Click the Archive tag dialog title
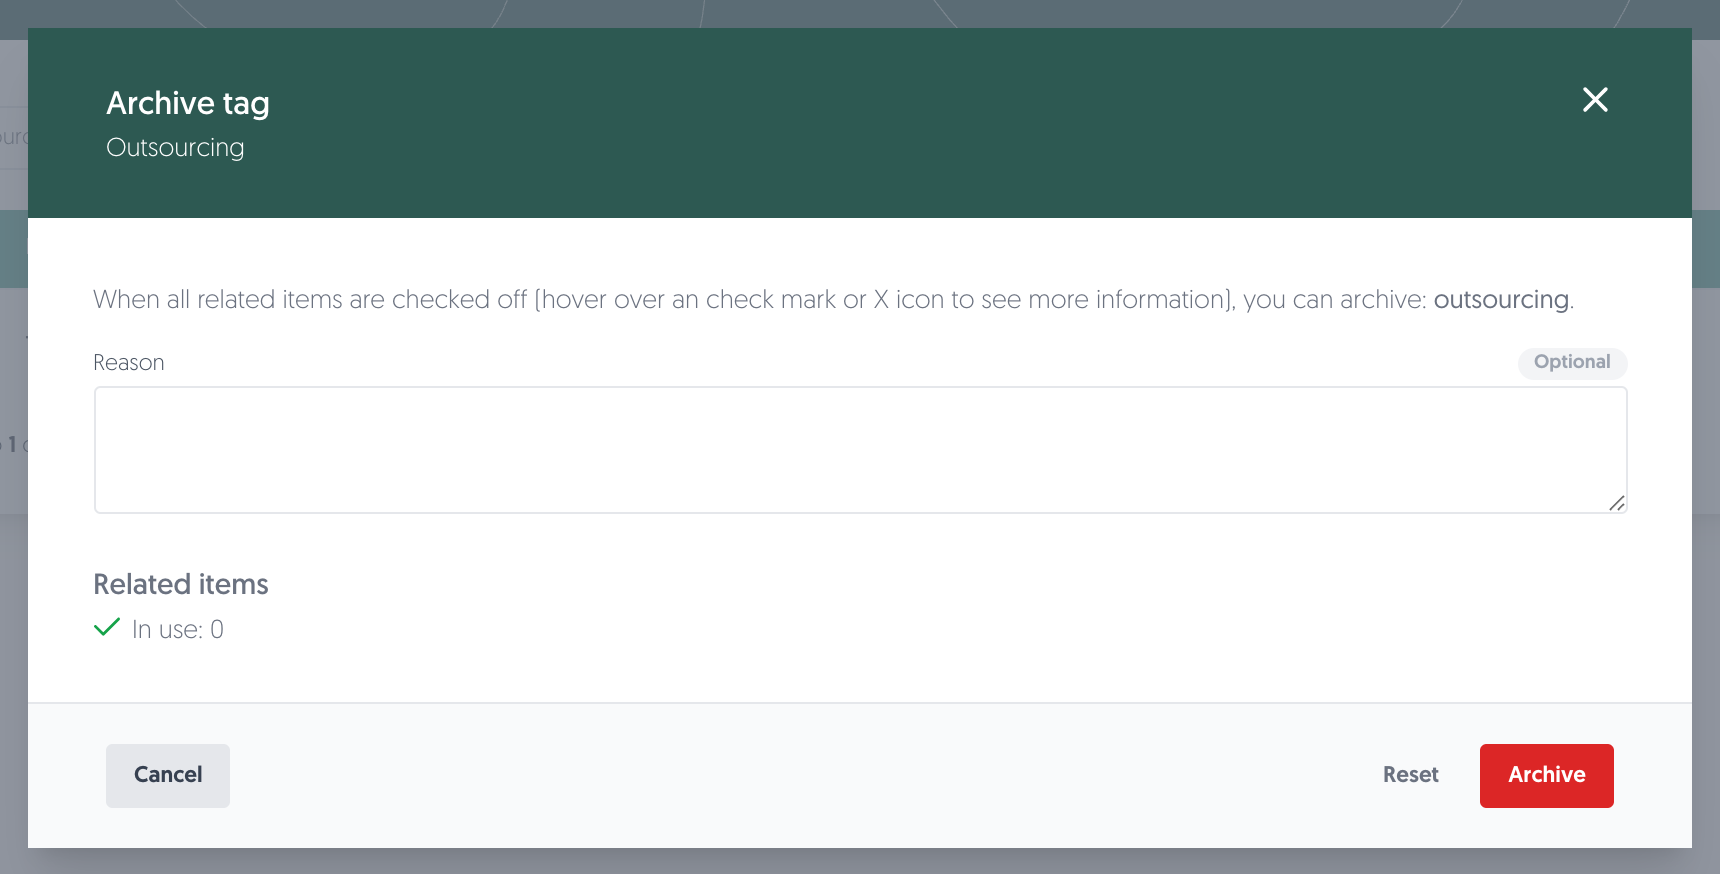The height and width of the screenshot is (874, 1720). (188, 103)
